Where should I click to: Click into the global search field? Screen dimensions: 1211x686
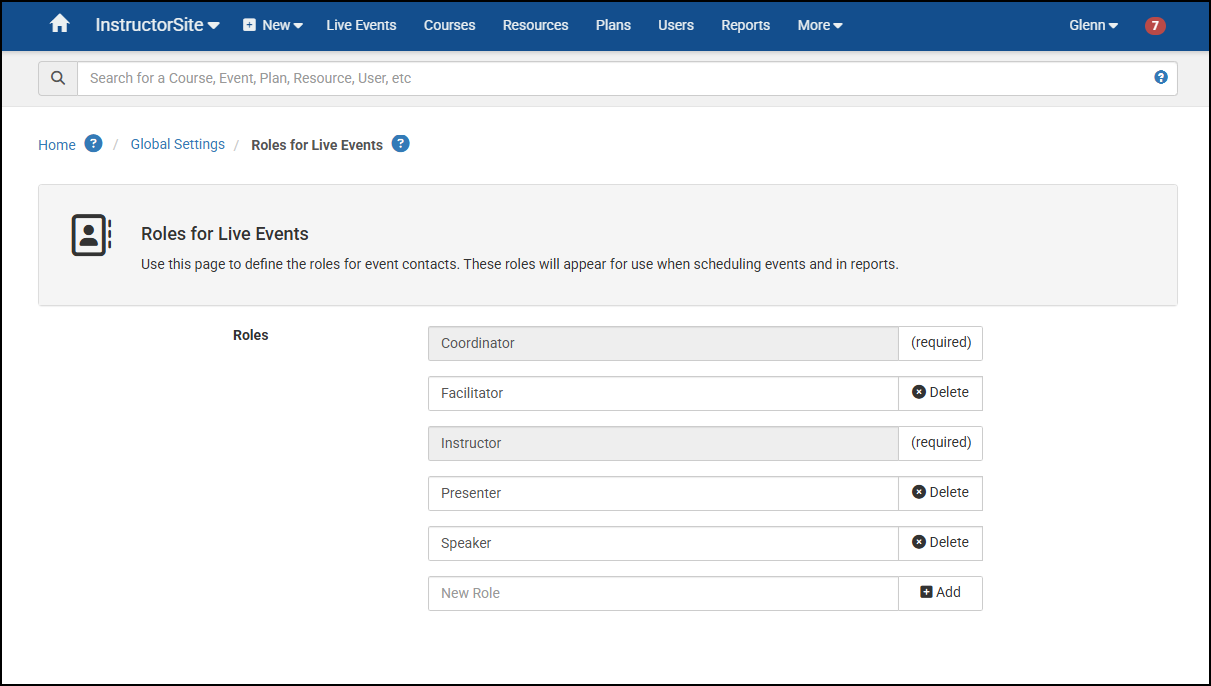(627, 78)
